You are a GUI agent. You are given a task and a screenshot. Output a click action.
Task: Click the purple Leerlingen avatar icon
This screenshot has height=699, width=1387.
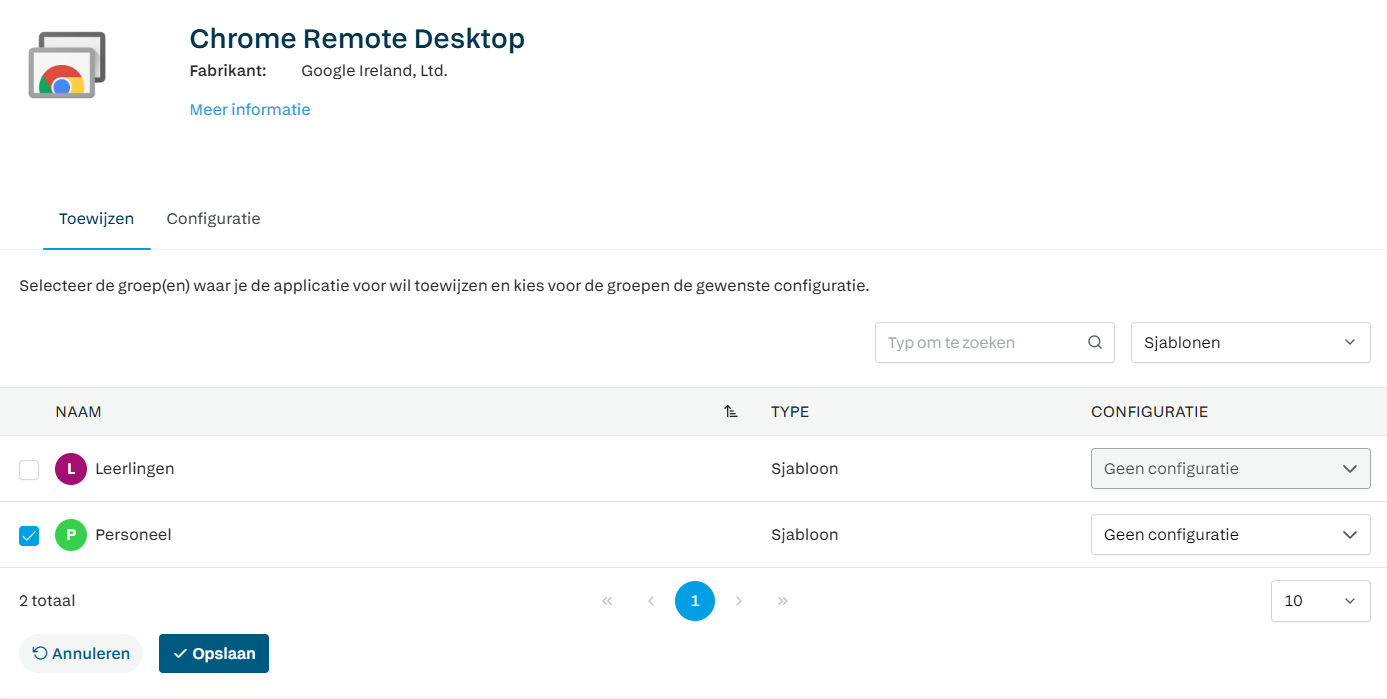click(71, 469)
